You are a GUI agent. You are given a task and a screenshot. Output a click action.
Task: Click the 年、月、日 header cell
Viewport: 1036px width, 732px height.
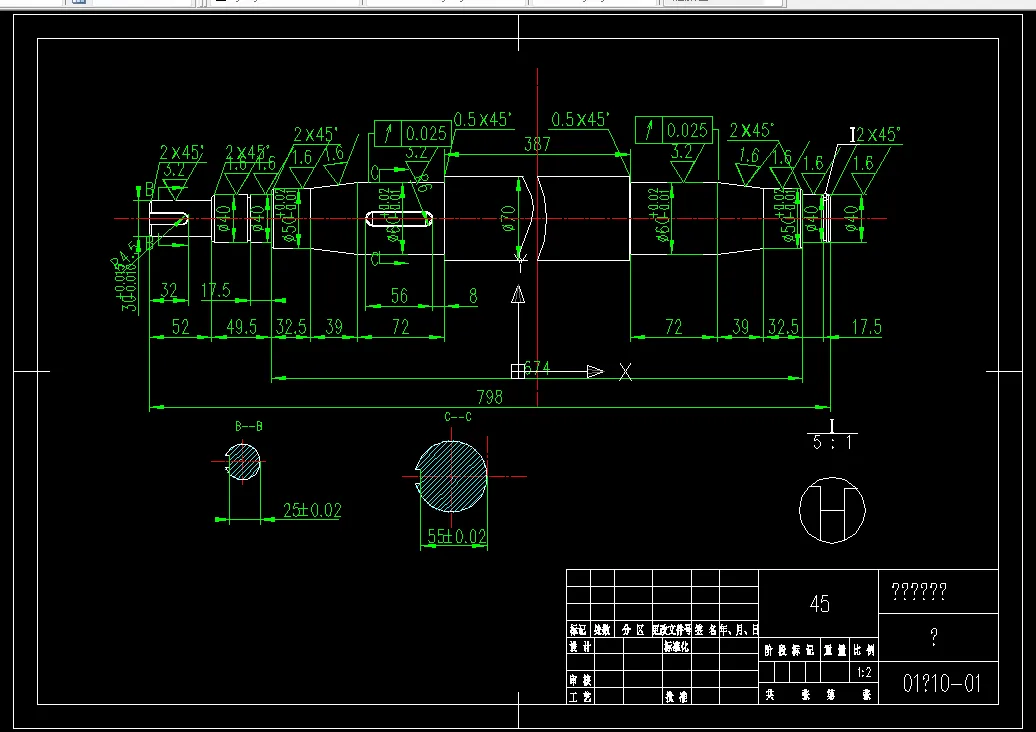(x=739, y=630)
